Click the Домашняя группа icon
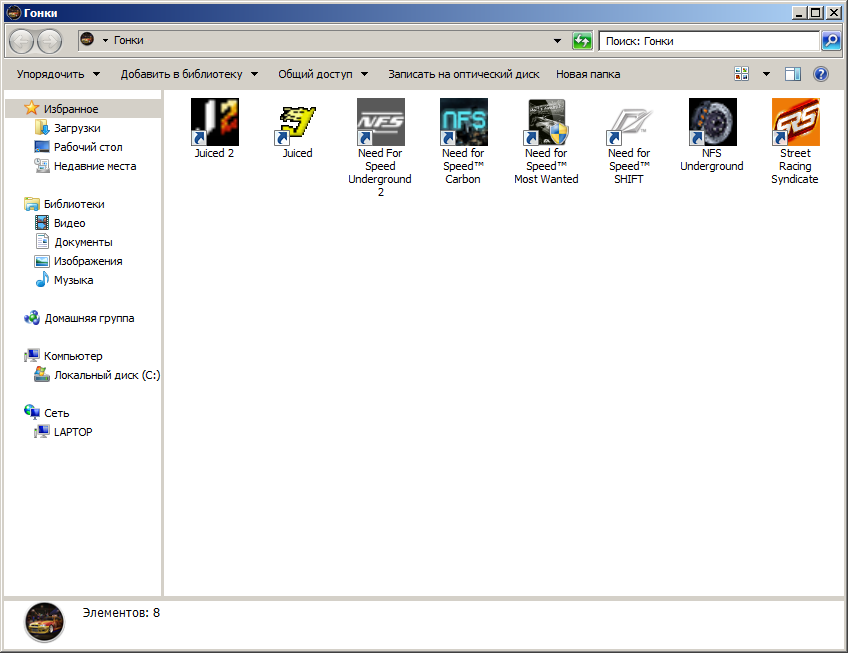The image size is (848, 653). click(31, 318)
